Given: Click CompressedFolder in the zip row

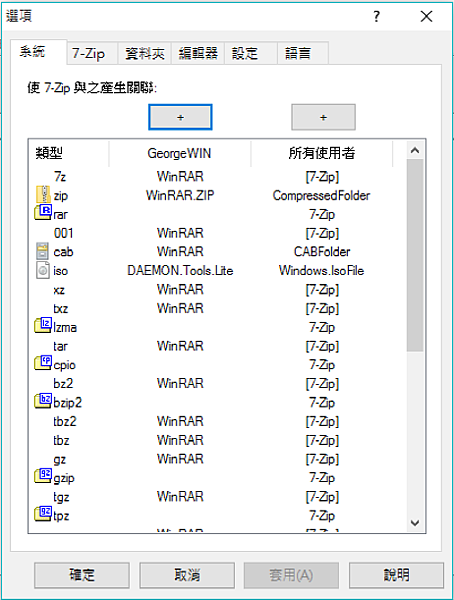Looking at the screenshot, I should click(322, 196).
